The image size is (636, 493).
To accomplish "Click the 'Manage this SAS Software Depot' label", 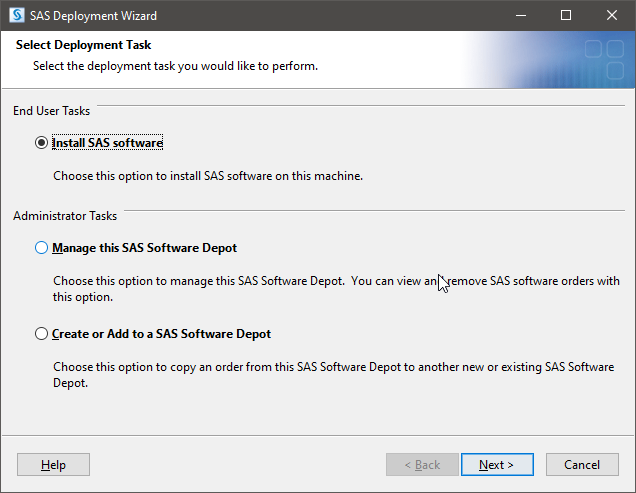I will tap(144, 248).
